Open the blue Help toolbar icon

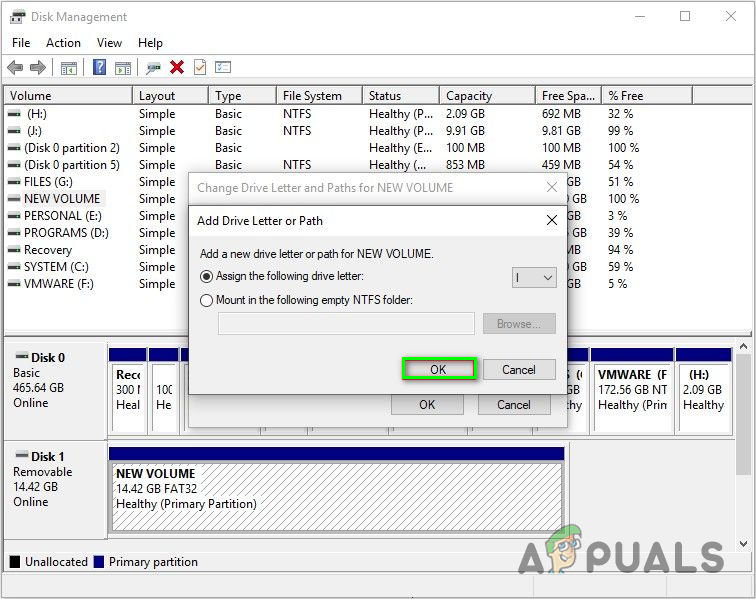99,67
